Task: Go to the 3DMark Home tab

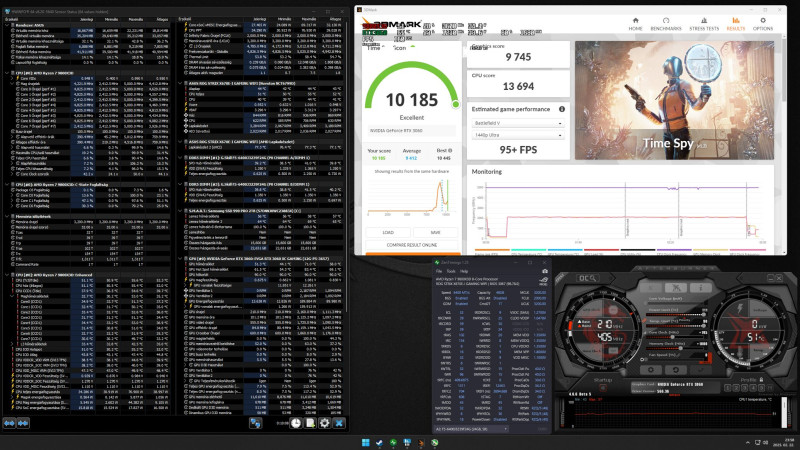Action: [635, 24]
